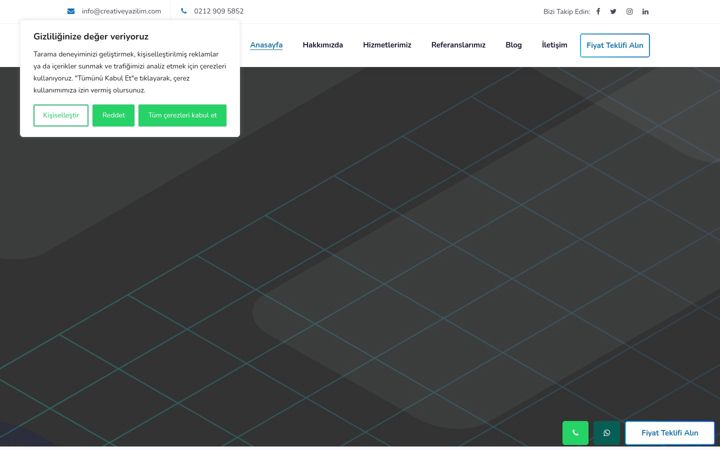Click the floating WhatsApp chat button
Viewport: 720px width, 450px height.
pyautogui.click(x=607, y=433)
